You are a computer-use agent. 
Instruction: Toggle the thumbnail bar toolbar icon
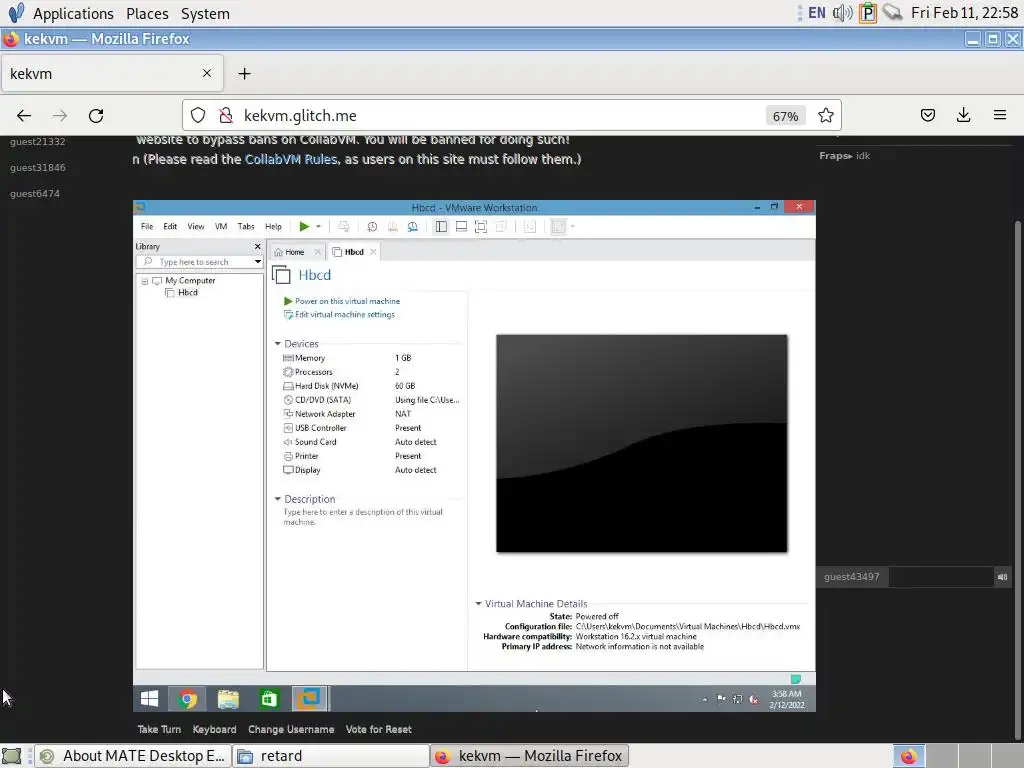pos(461,227)
